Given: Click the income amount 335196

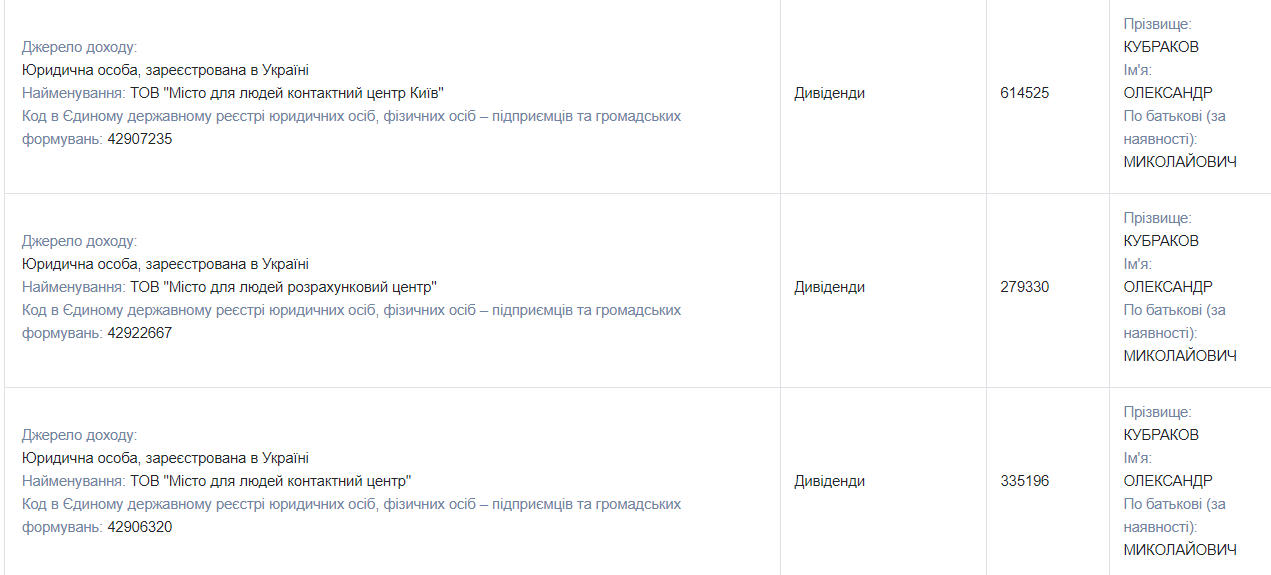Looking at the screenshot, I should tap(1024, 481).
